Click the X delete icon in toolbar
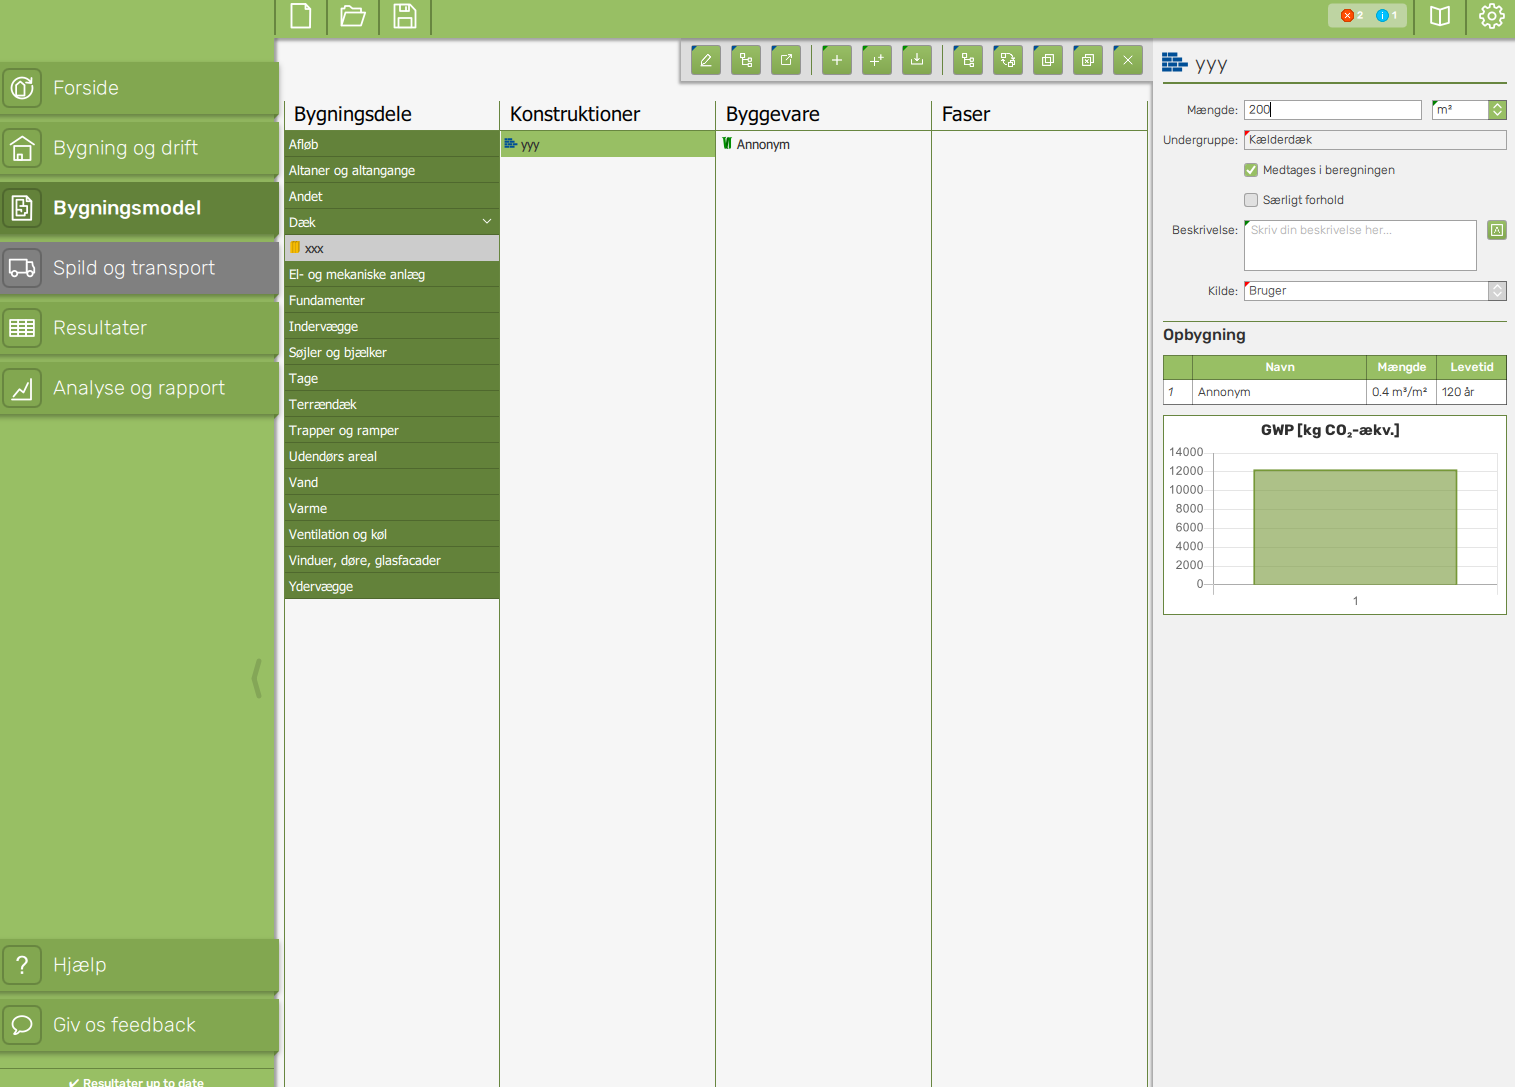 tap(1128, 60)
